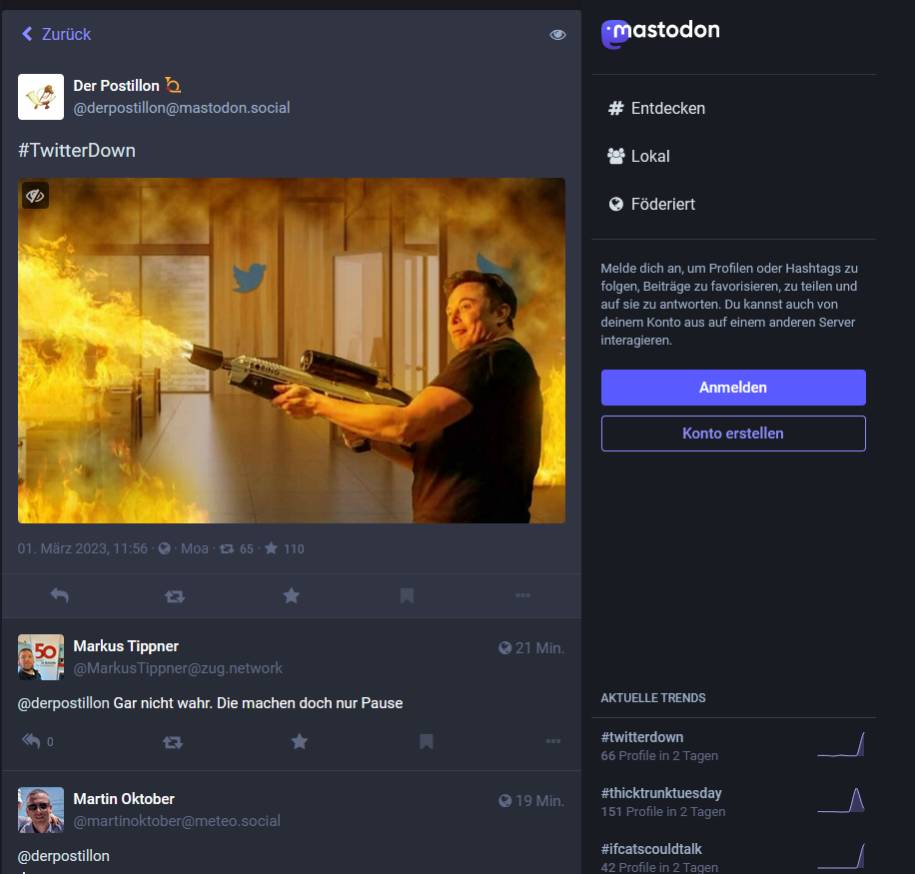The width and height of the screenshot is (915, 874).
Task: Open the @martinoktober@meteo.social handle
Action: point(177,821)
